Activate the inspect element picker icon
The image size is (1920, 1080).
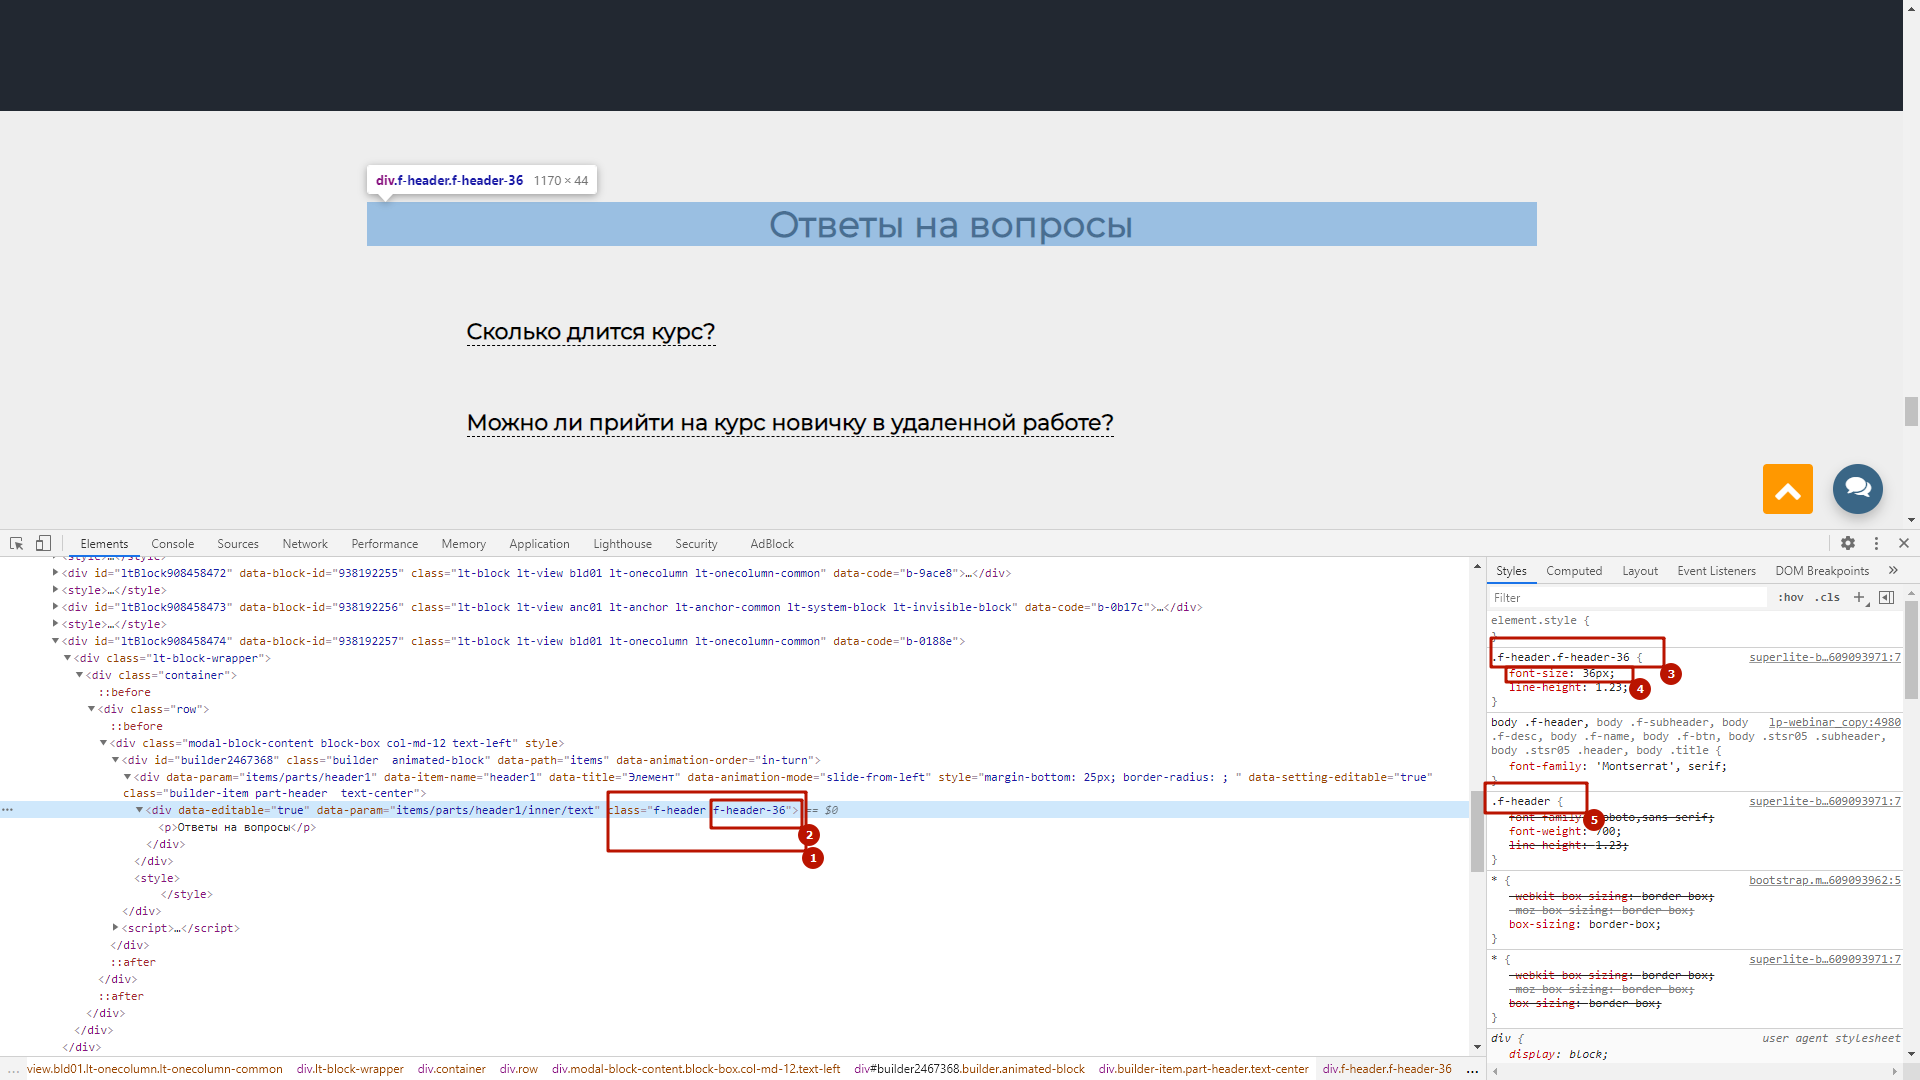pyautogui.click(x=17, y=543)
